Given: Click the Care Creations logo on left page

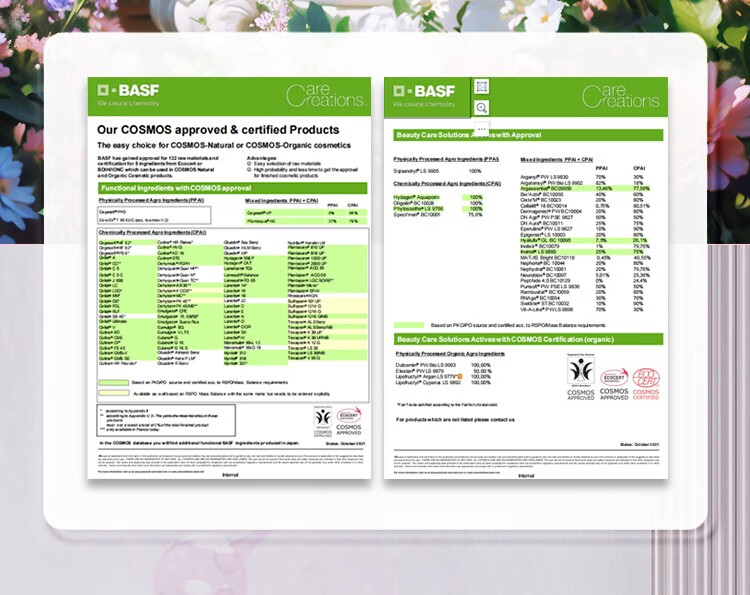Looking at the screenshot, I should (x=325, y=96).
